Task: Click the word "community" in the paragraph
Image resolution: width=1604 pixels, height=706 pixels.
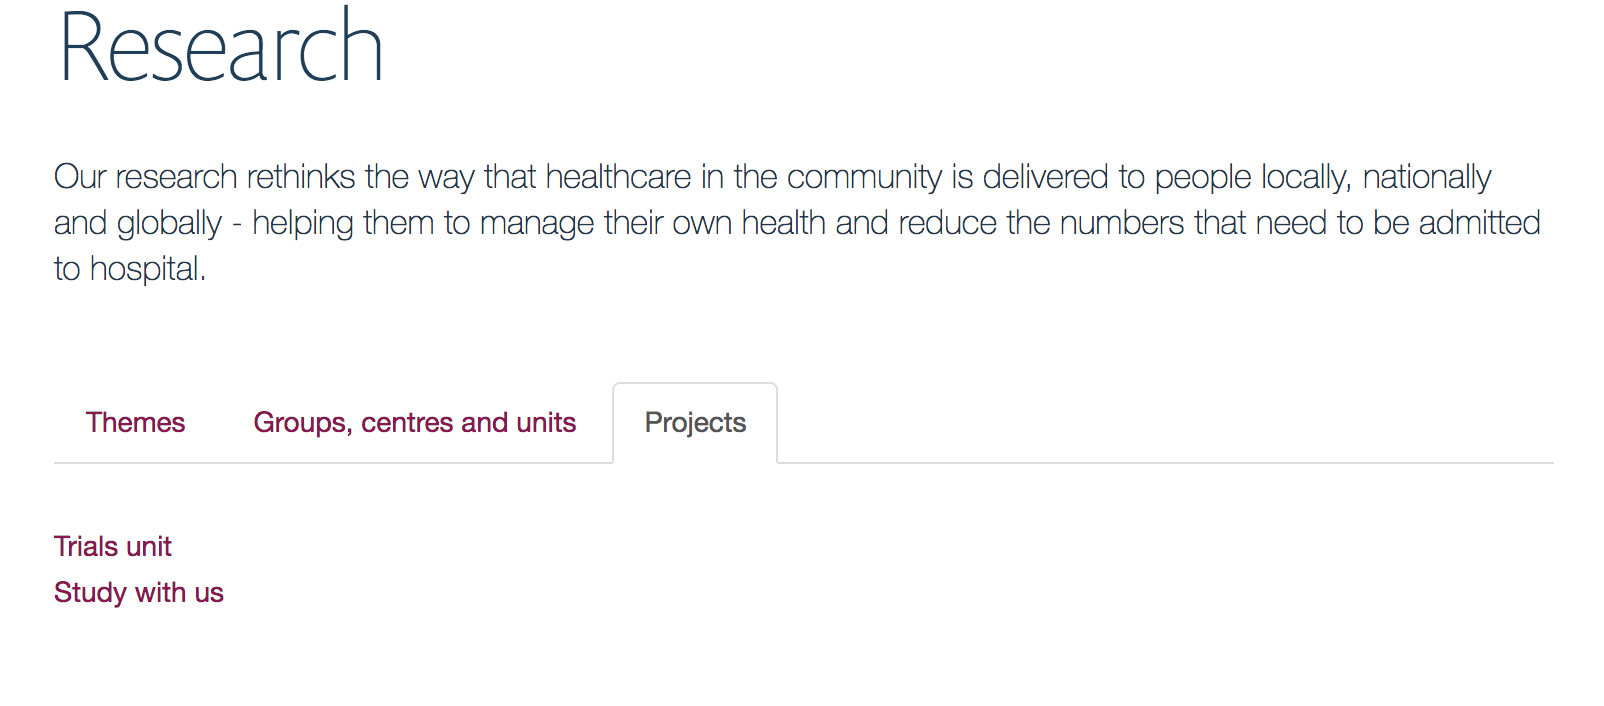Action: tap(864, 177)
